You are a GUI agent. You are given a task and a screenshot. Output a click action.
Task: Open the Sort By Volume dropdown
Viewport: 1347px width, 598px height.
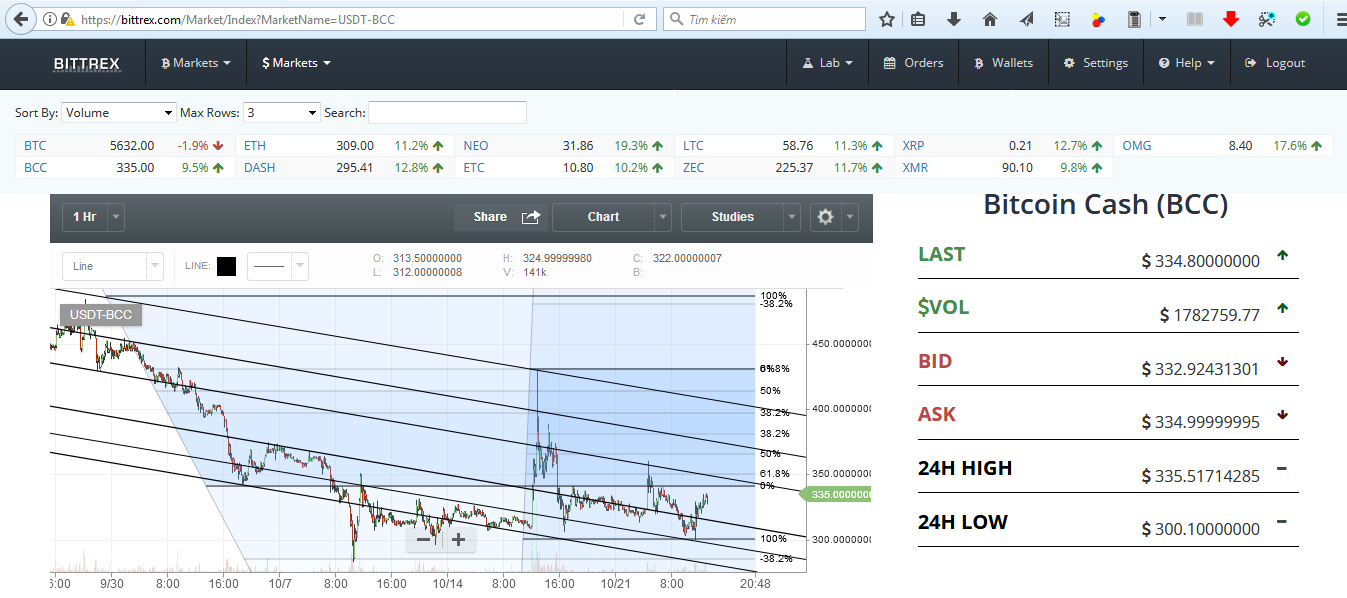tap(119, 113)
